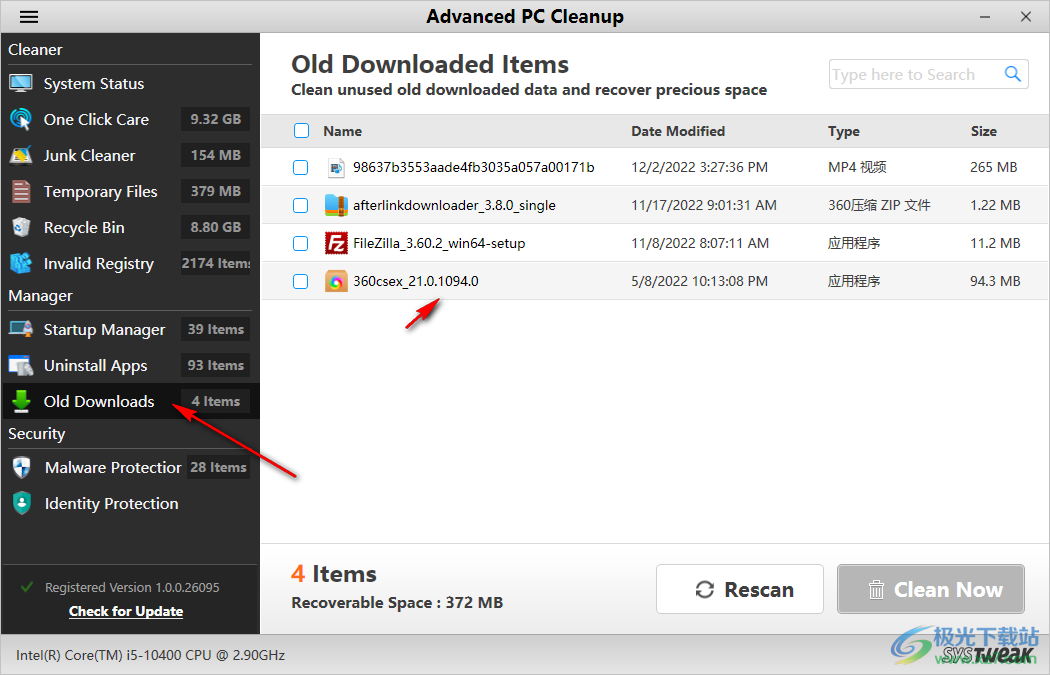The image size is (1050, 675).
Task: Click the 28 Items malware badge
Action: click(x=218, y=467)
